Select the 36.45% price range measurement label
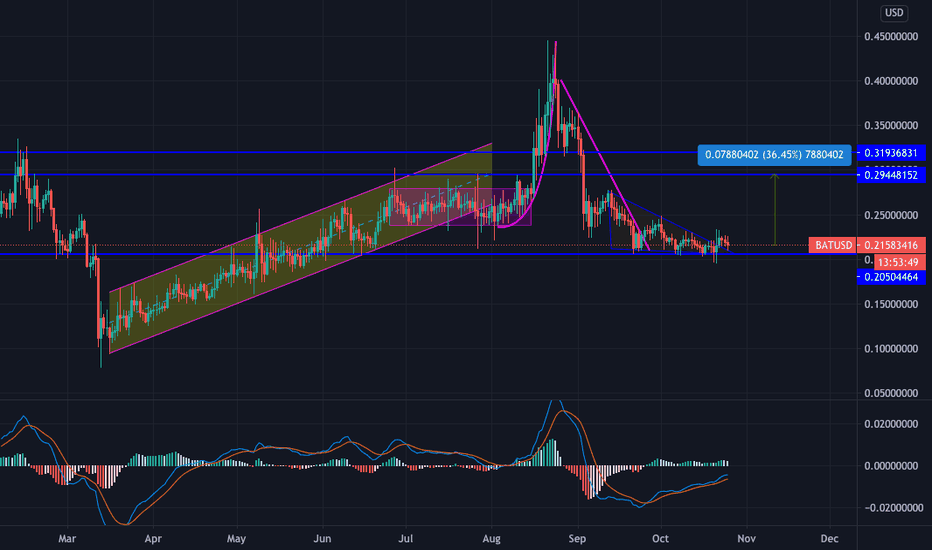This screenshot has height=550, width=932. point(774,155)
